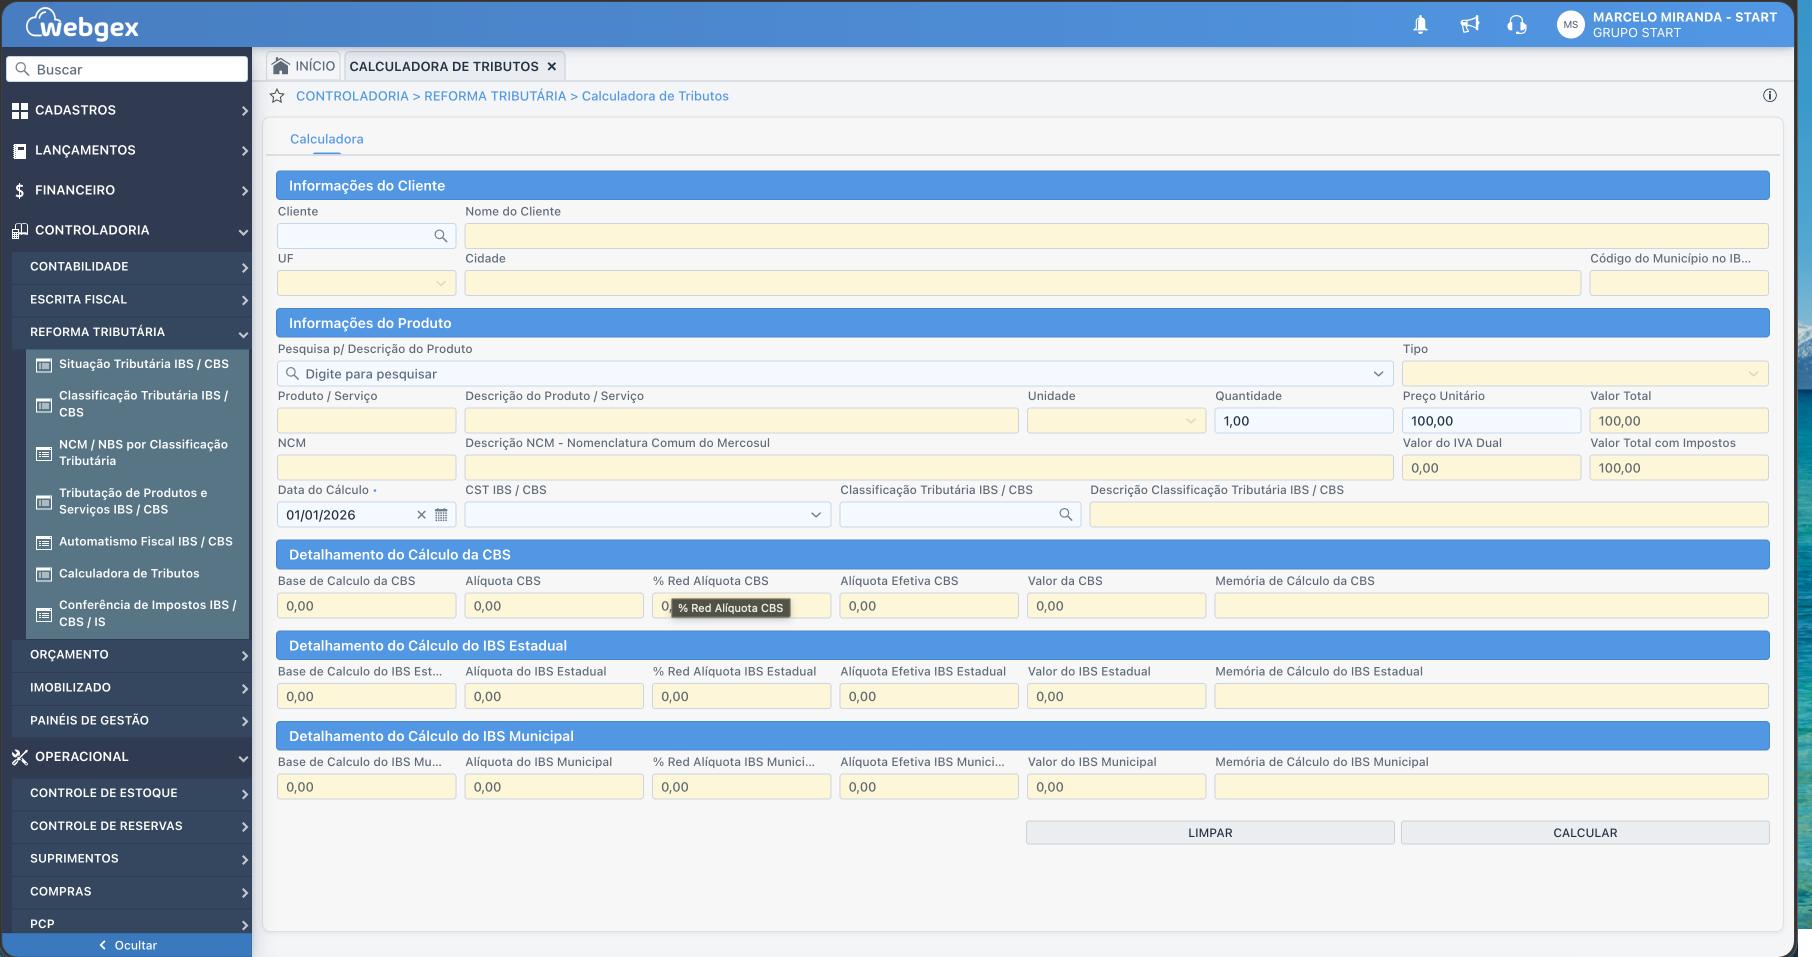The height and width of the screenshot is (957, 1812).
Task: Expand the LANÇAMENTOS menu
Action: tap(128, 150)
